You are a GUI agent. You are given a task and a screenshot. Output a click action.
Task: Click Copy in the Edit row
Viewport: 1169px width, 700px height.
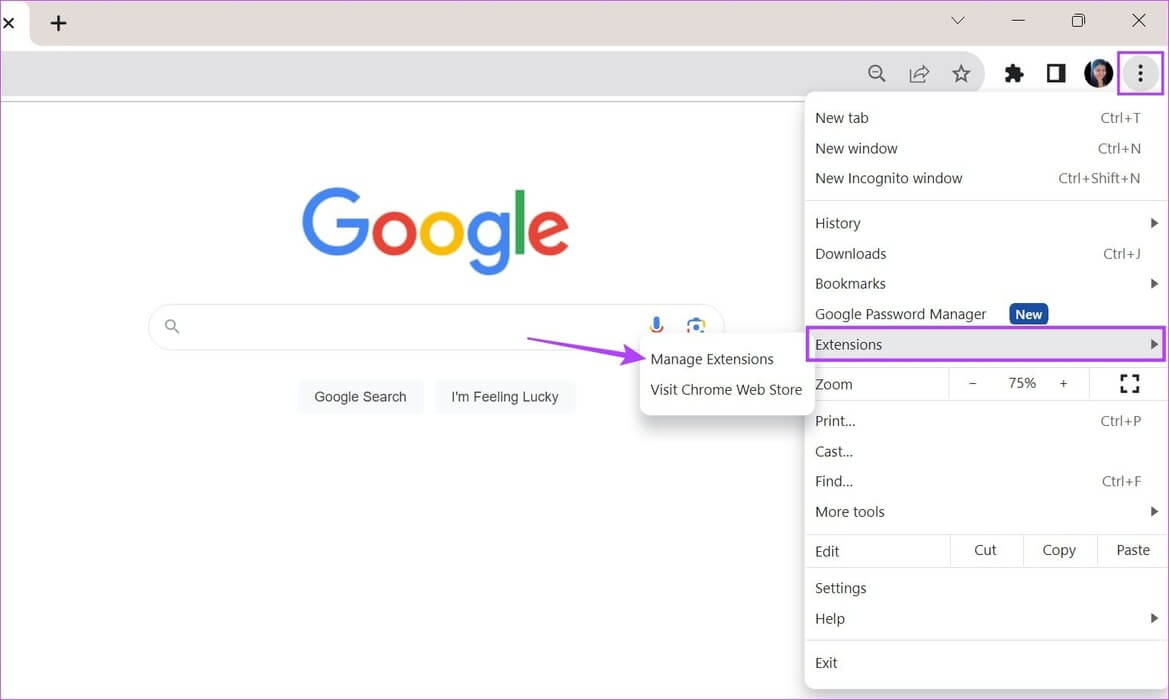pyautogui.click(x=1059, y=550)
